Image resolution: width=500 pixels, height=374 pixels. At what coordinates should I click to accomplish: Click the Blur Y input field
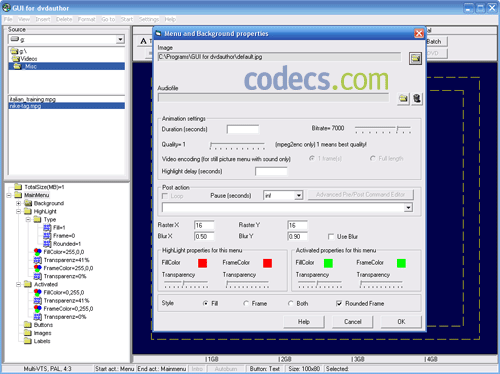coord(297,236)
